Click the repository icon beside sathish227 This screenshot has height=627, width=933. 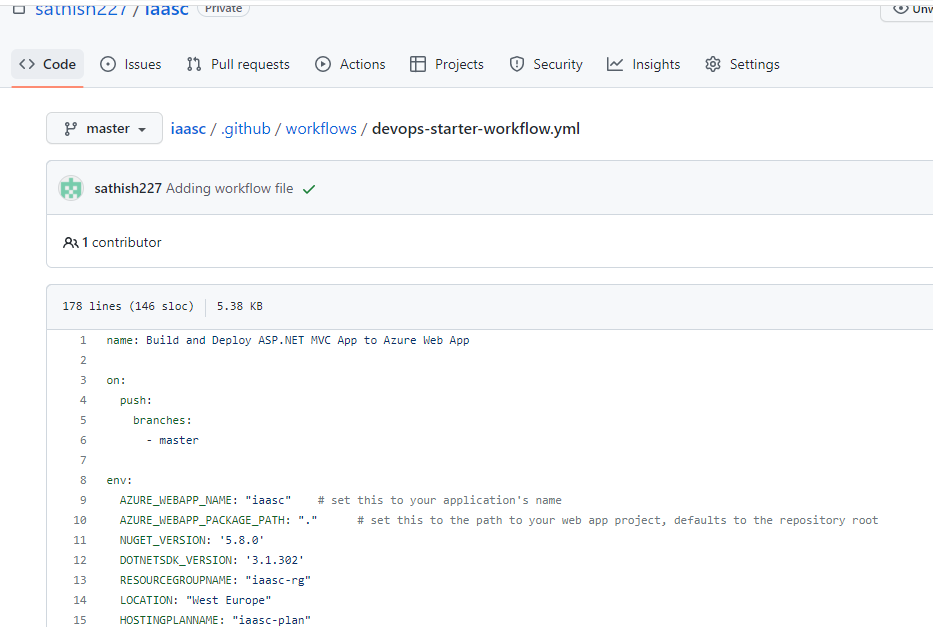(18, 8)
